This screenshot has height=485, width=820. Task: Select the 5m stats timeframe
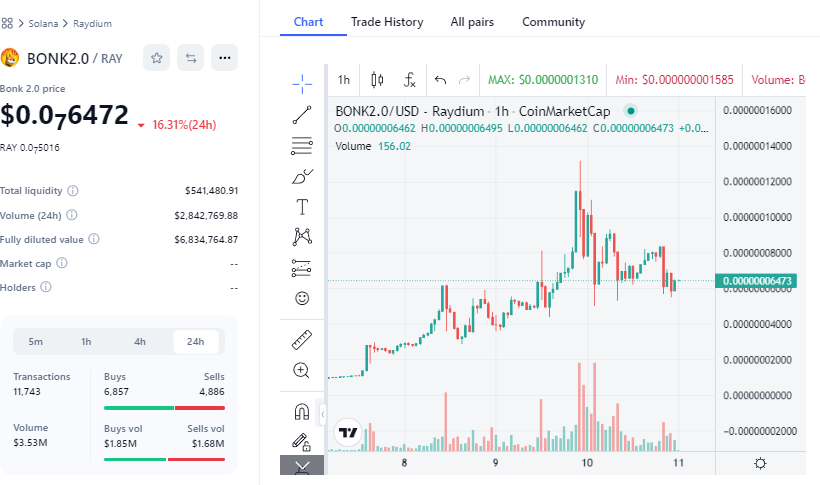tap(36, 342)
